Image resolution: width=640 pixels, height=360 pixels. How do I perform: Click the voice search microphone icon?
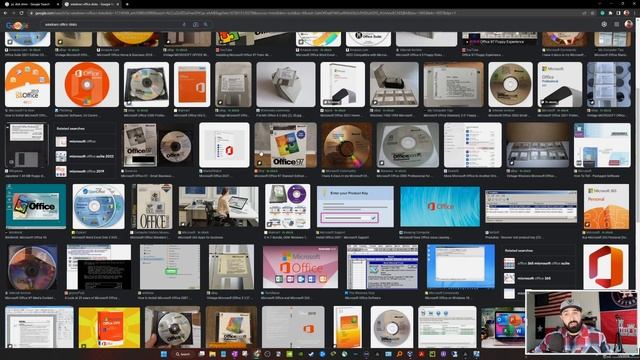pos(184,24)
